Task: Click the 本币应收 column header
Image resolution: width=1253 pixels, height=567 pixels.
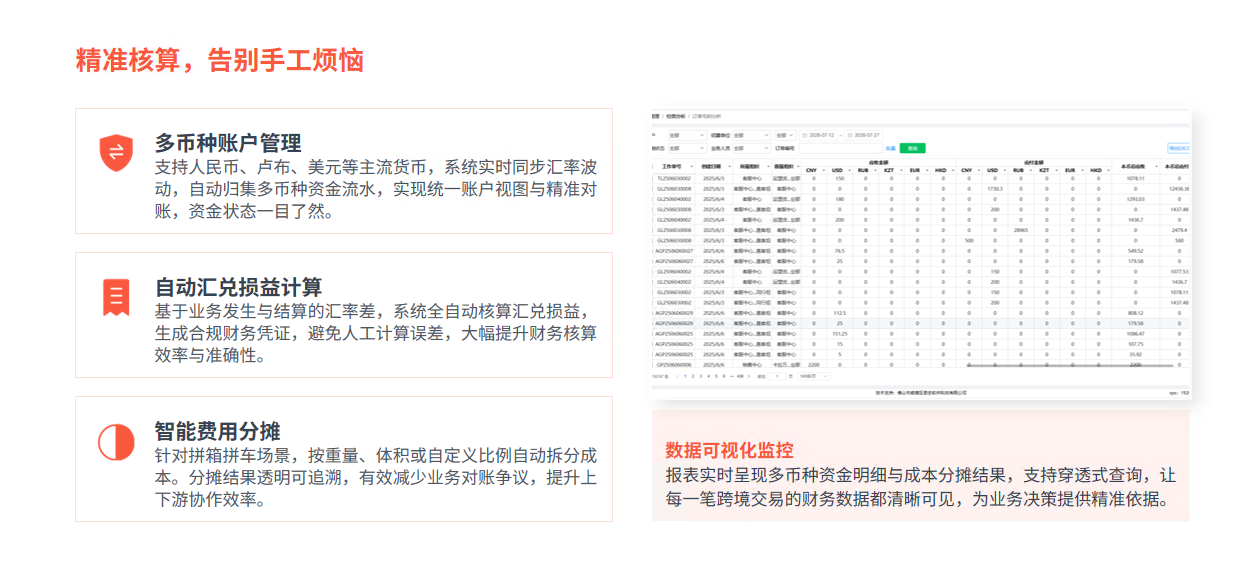Action: click(1135, 167)
